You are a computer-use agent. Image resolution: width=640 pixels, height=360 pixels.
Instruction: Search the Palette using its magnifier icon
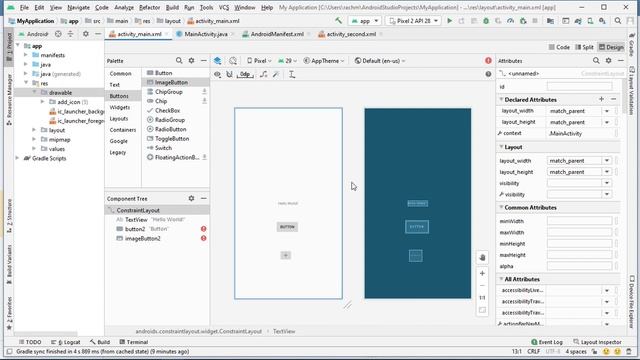[x=179, y=60]
